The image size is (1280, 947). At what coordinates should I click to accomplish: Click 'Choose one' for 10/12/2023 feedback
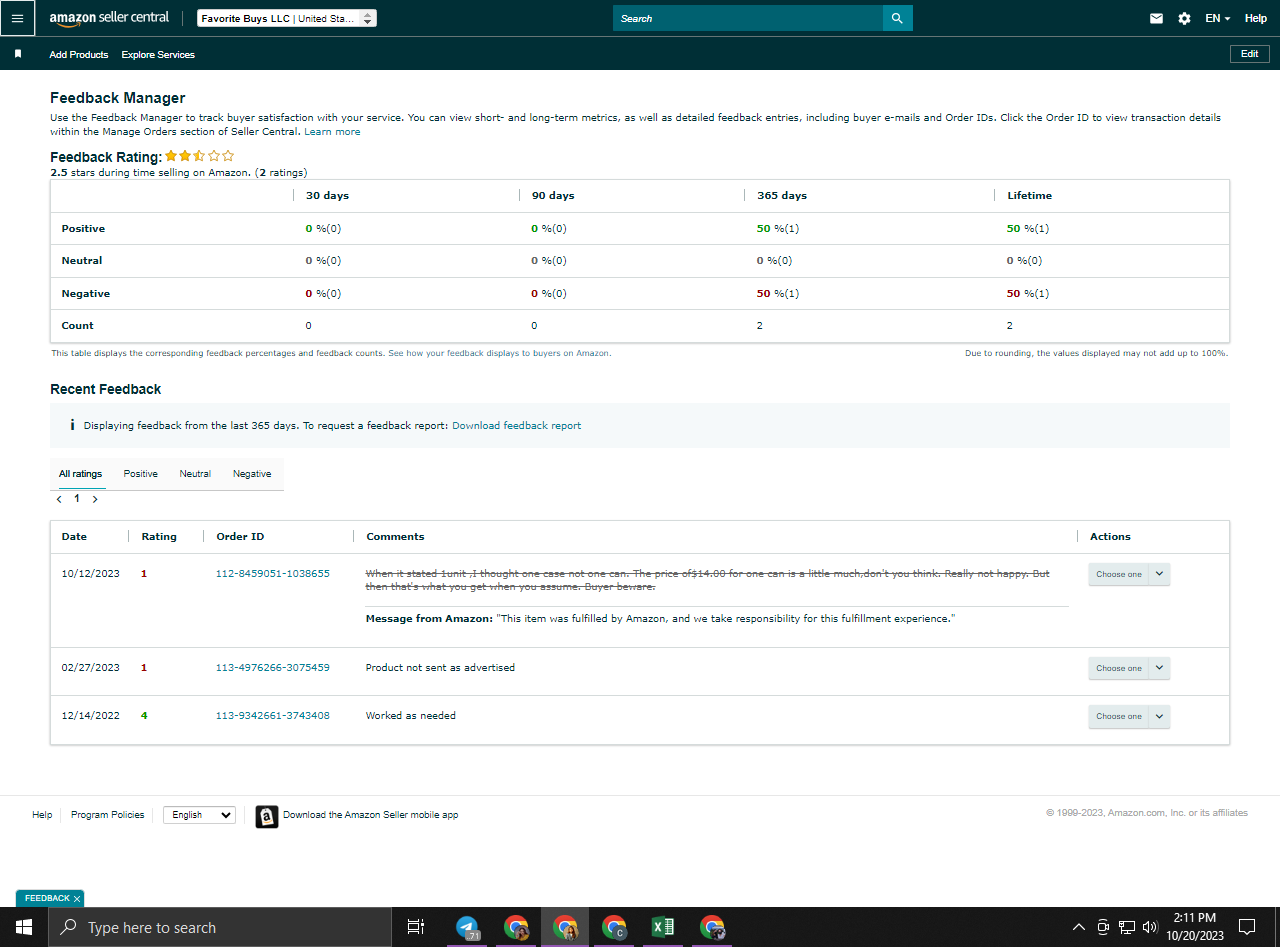point(1118,574)
